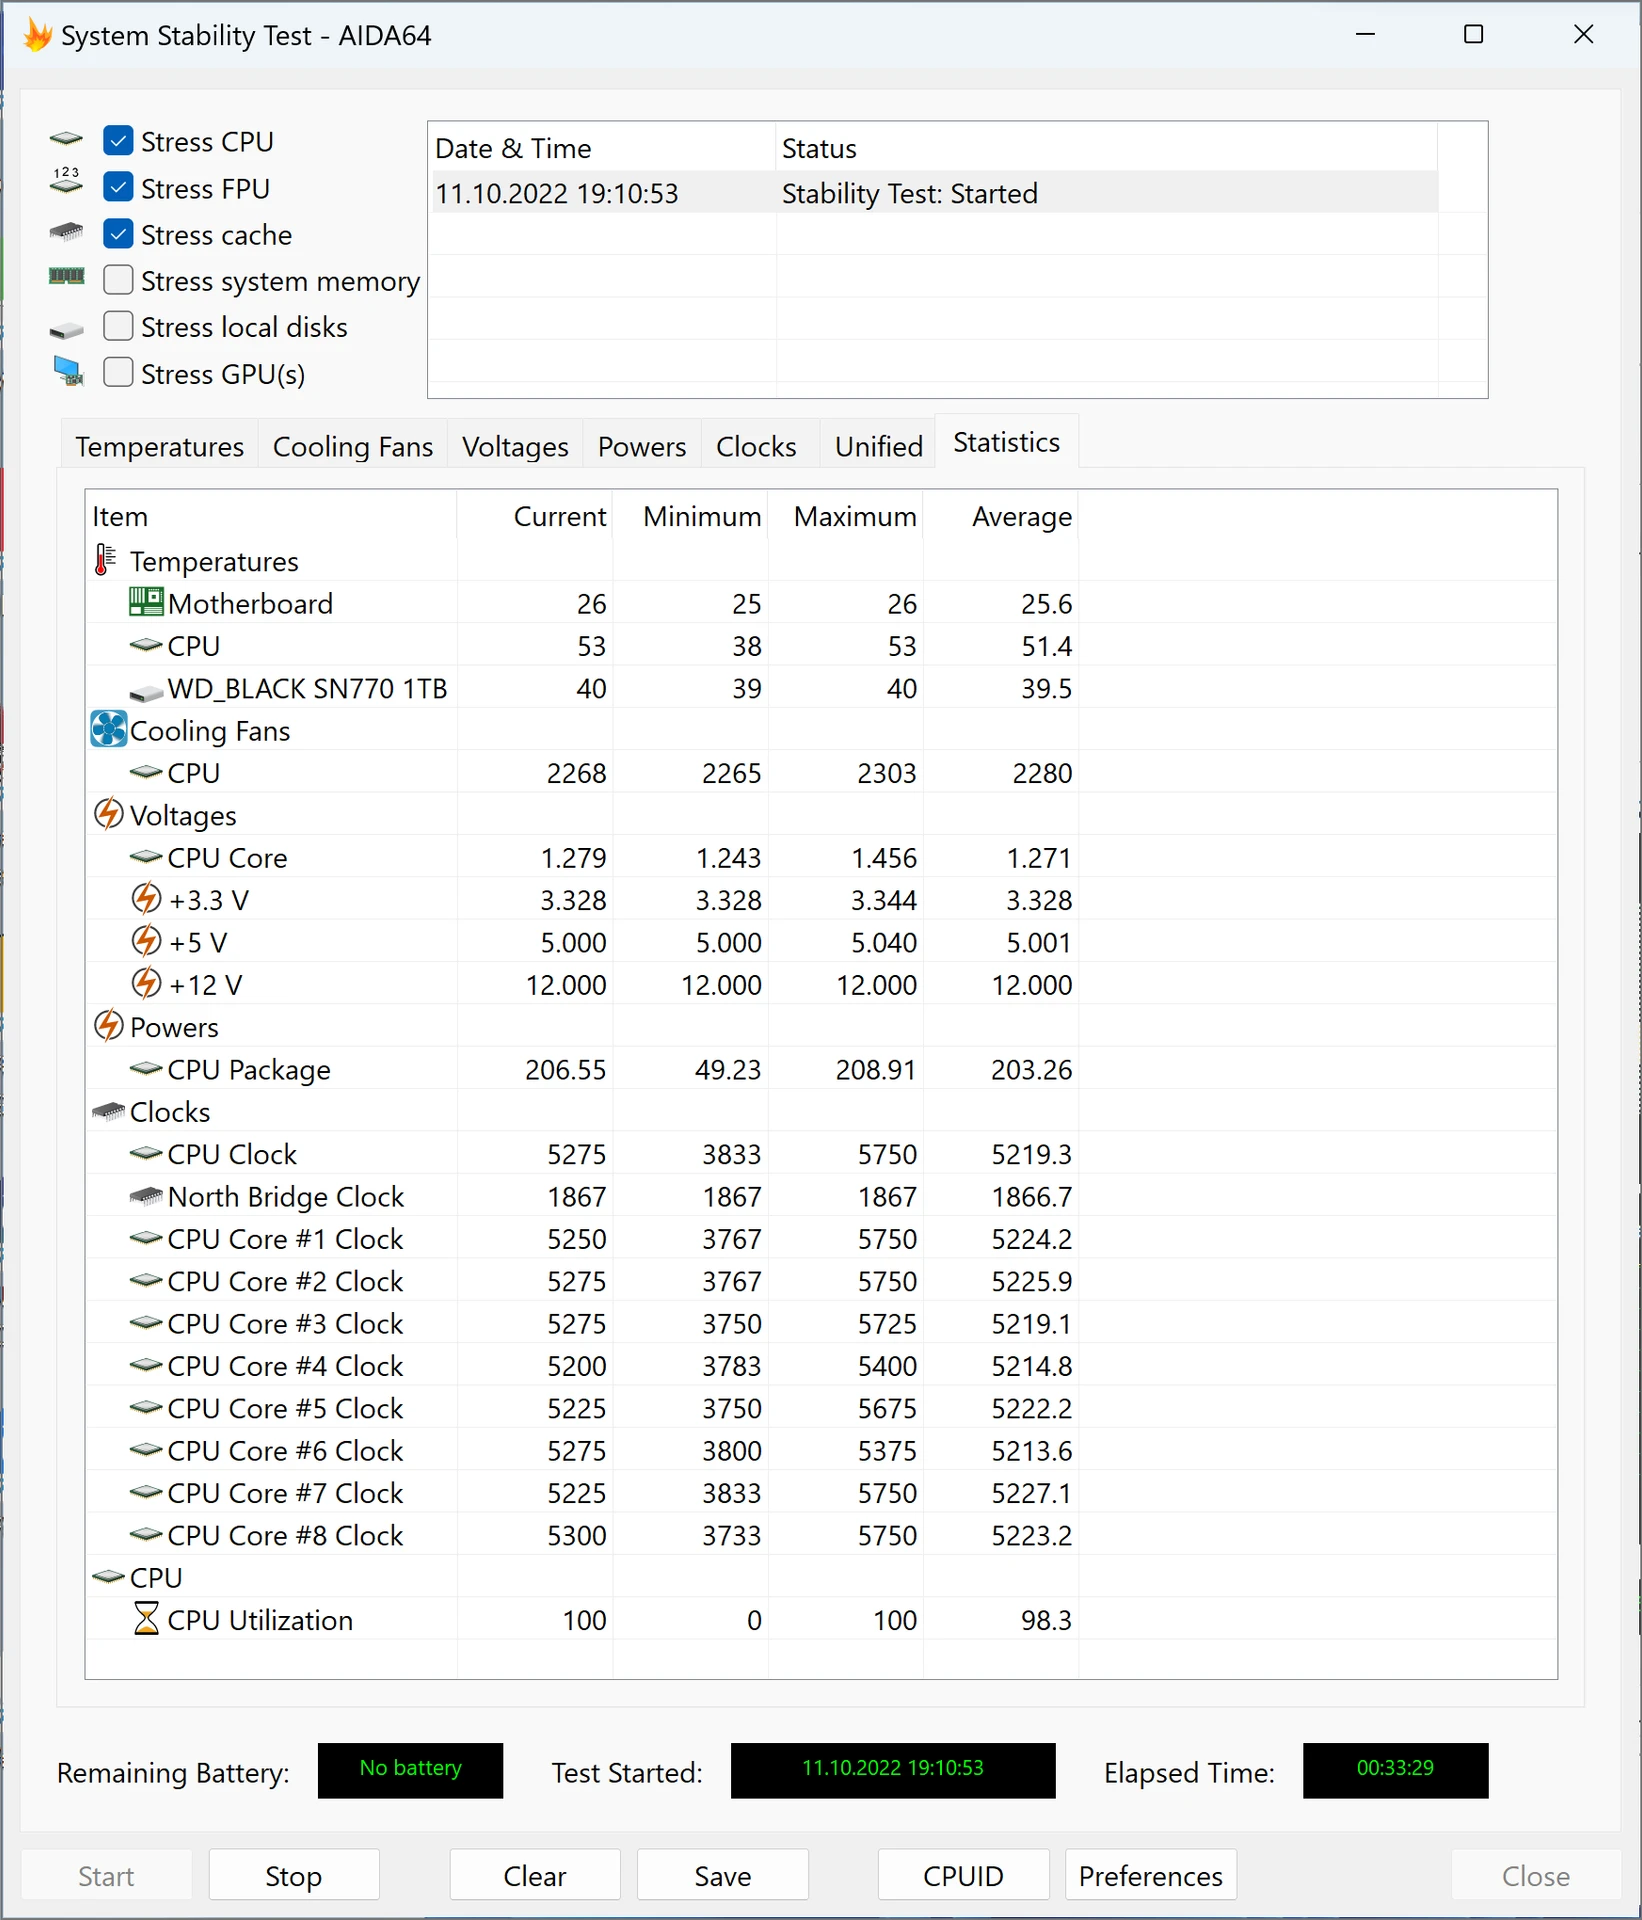Open the Cooling Fans tab

point(353,446)
